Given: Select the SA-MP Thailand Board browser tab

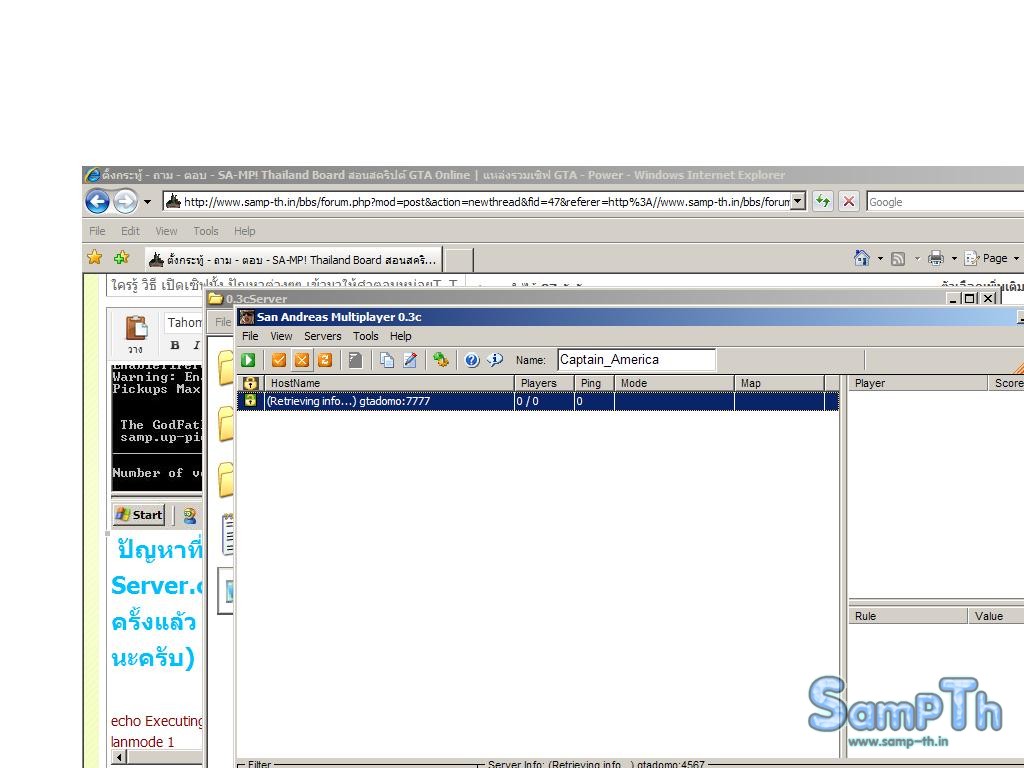Looking at the screenshot, I should pyautogui.click(x=293, y=259).
